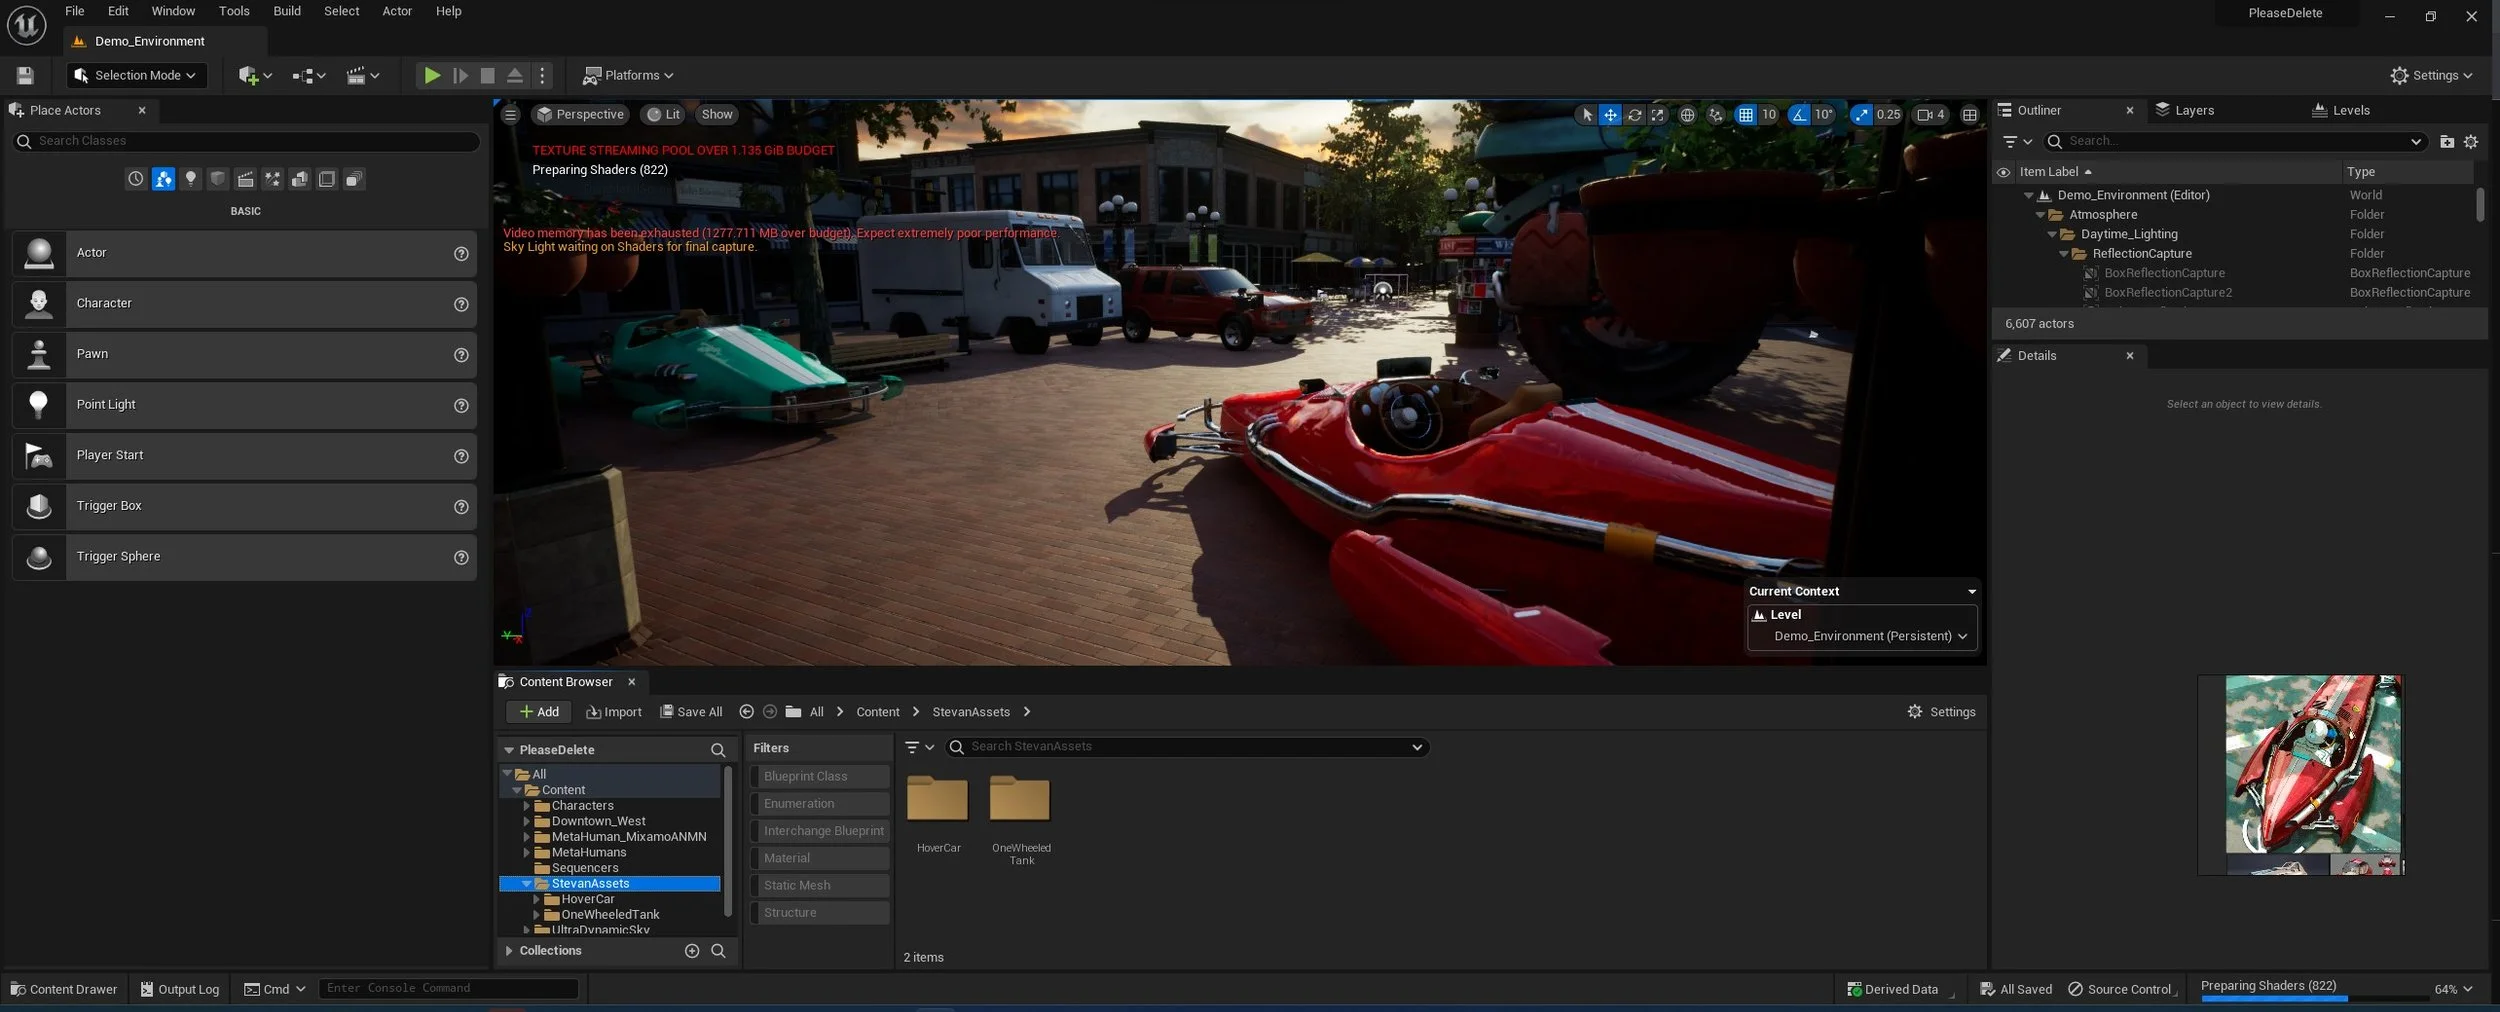Open the Build menu
This screenshot has width=2500, height=1012.
(x=286, y=11)
